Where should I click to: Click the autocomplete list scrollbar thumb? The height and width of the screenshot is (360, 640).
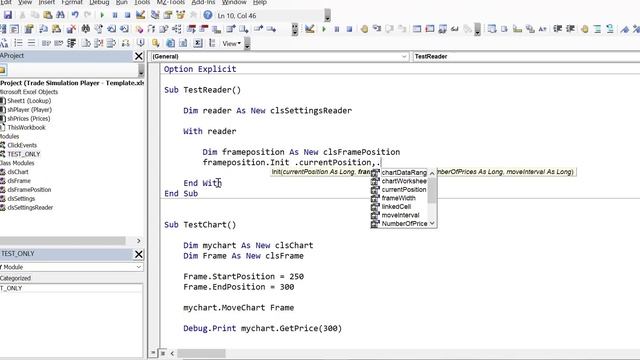(432, 190)
